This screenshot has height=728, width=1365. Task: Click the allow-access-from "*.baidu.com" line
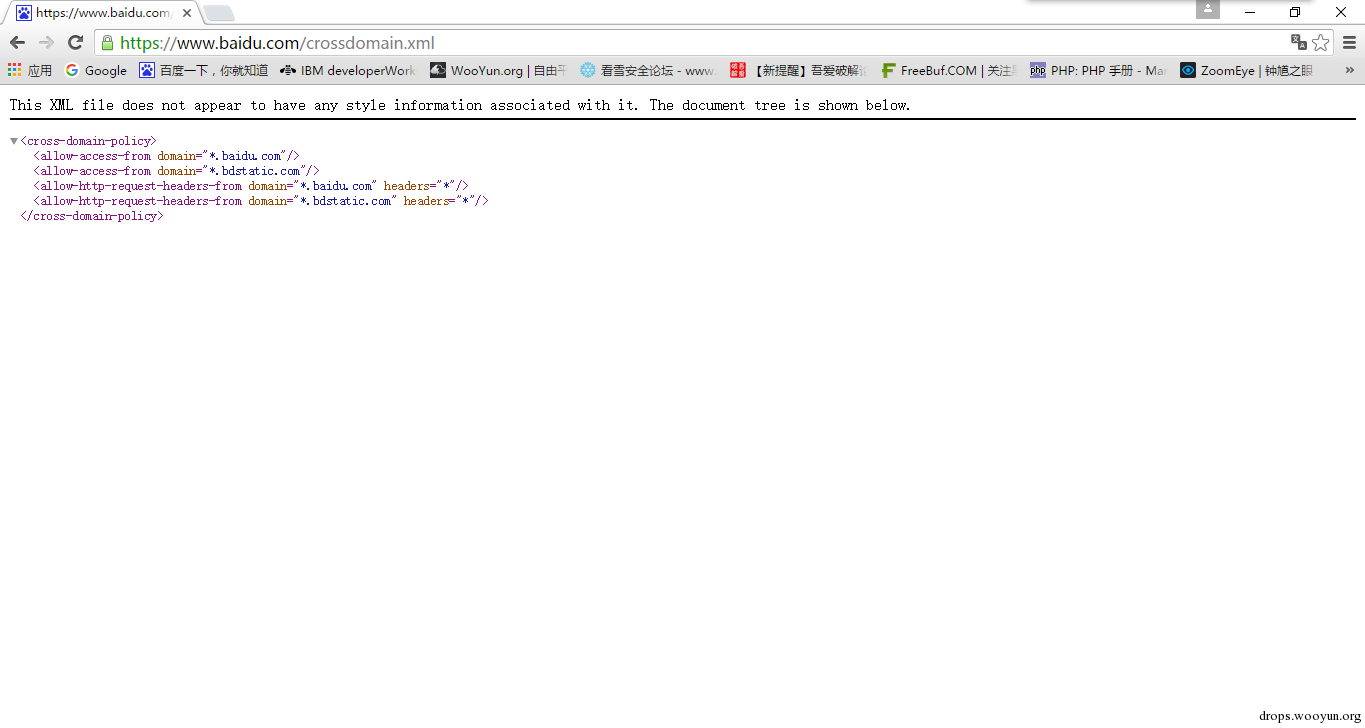click(x=166, y=156)
